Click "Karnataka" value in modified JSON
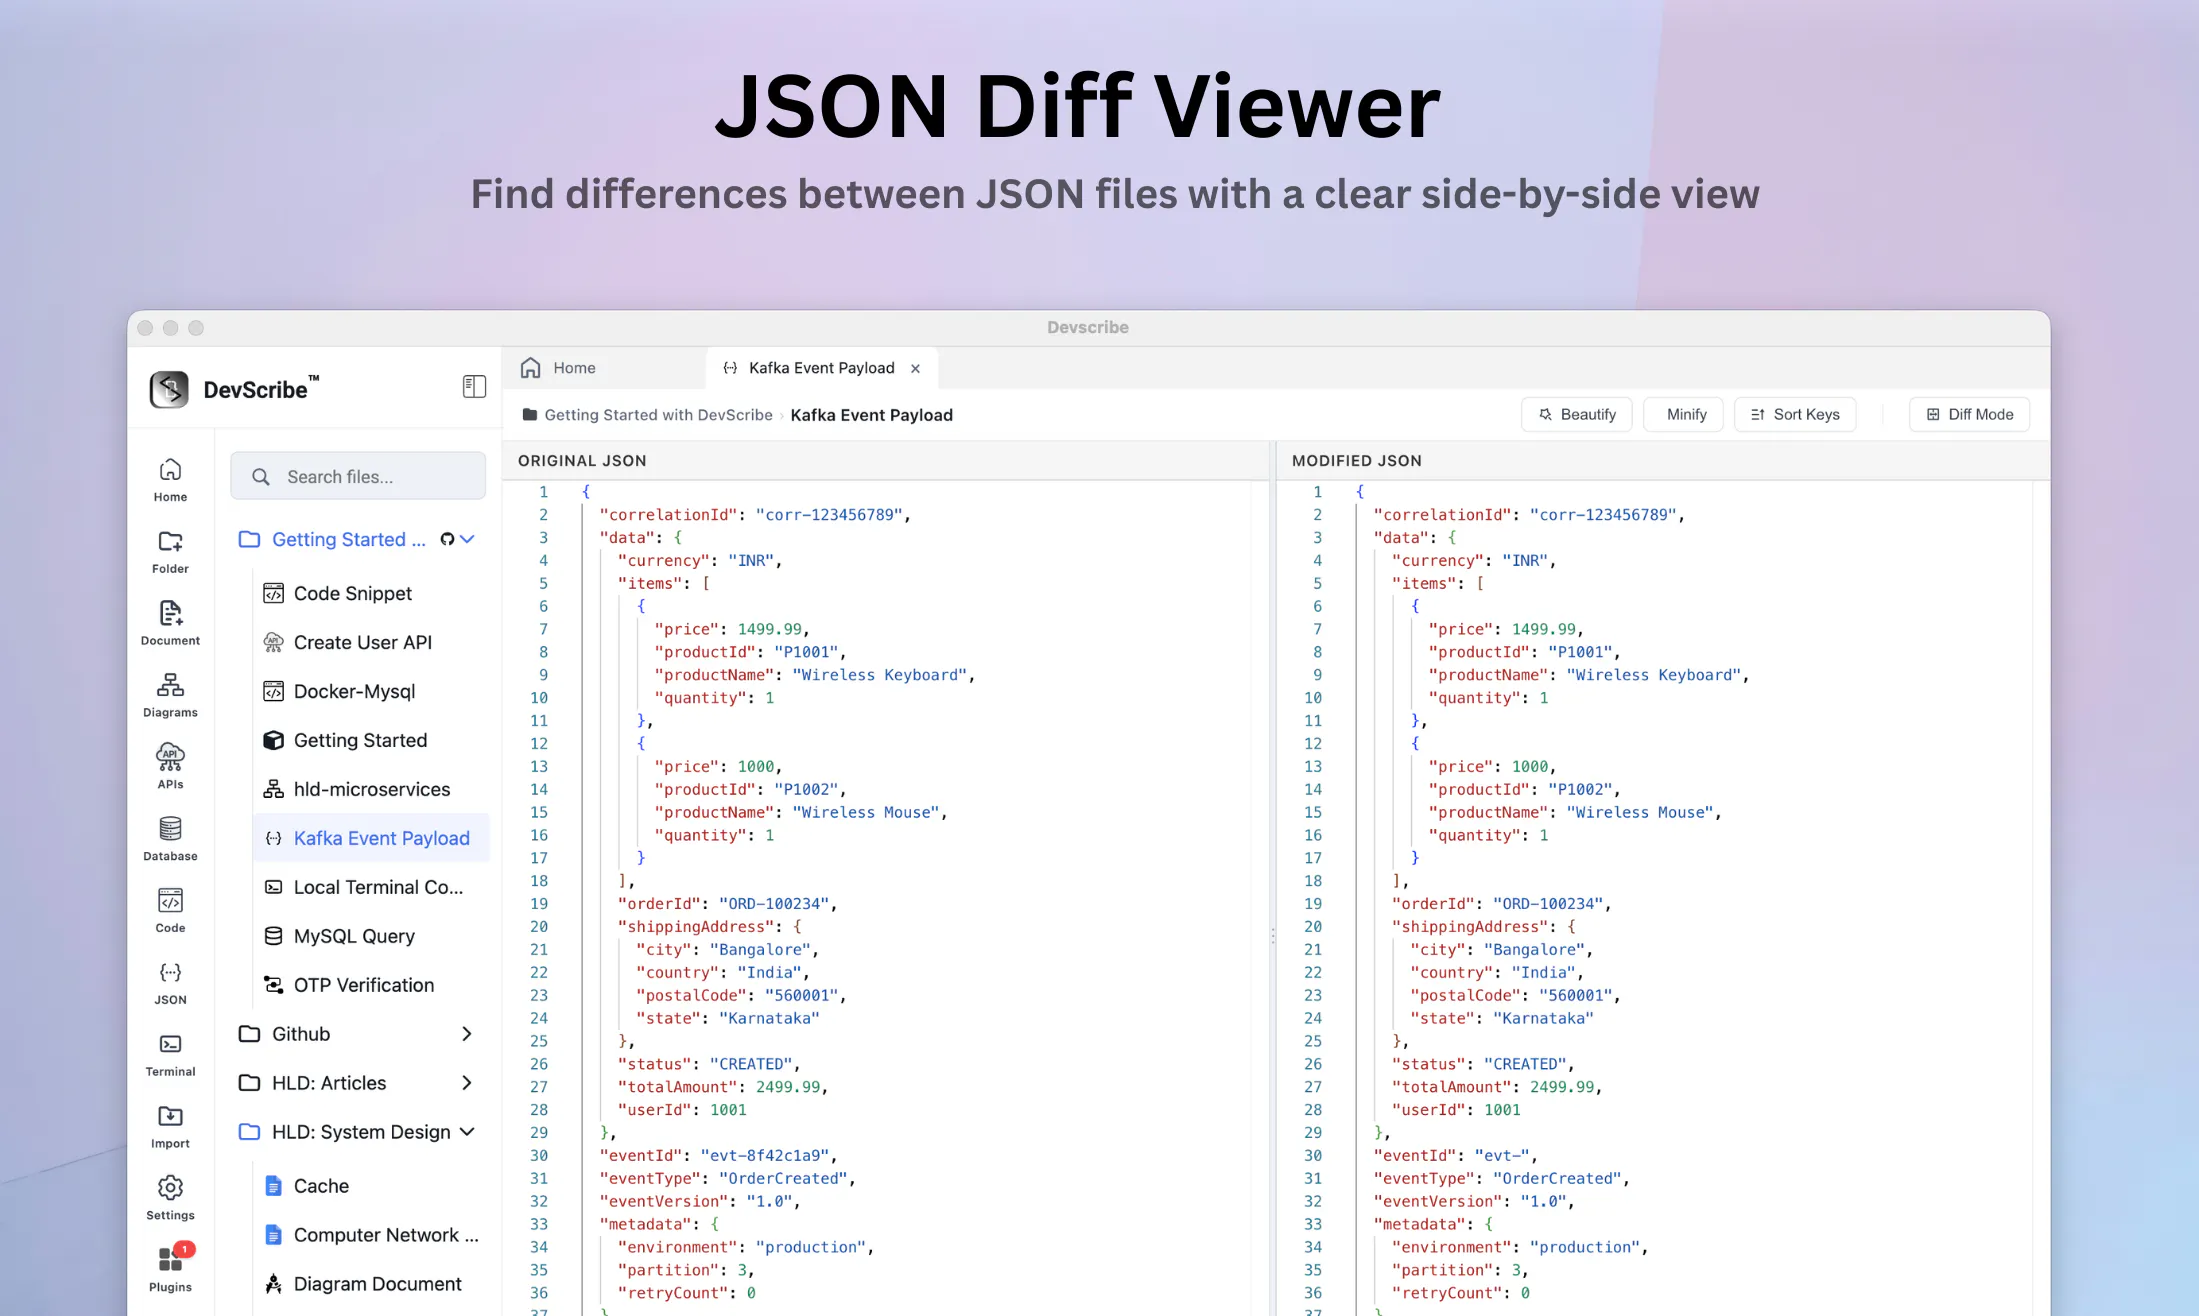 [x=1543, y=1018]
